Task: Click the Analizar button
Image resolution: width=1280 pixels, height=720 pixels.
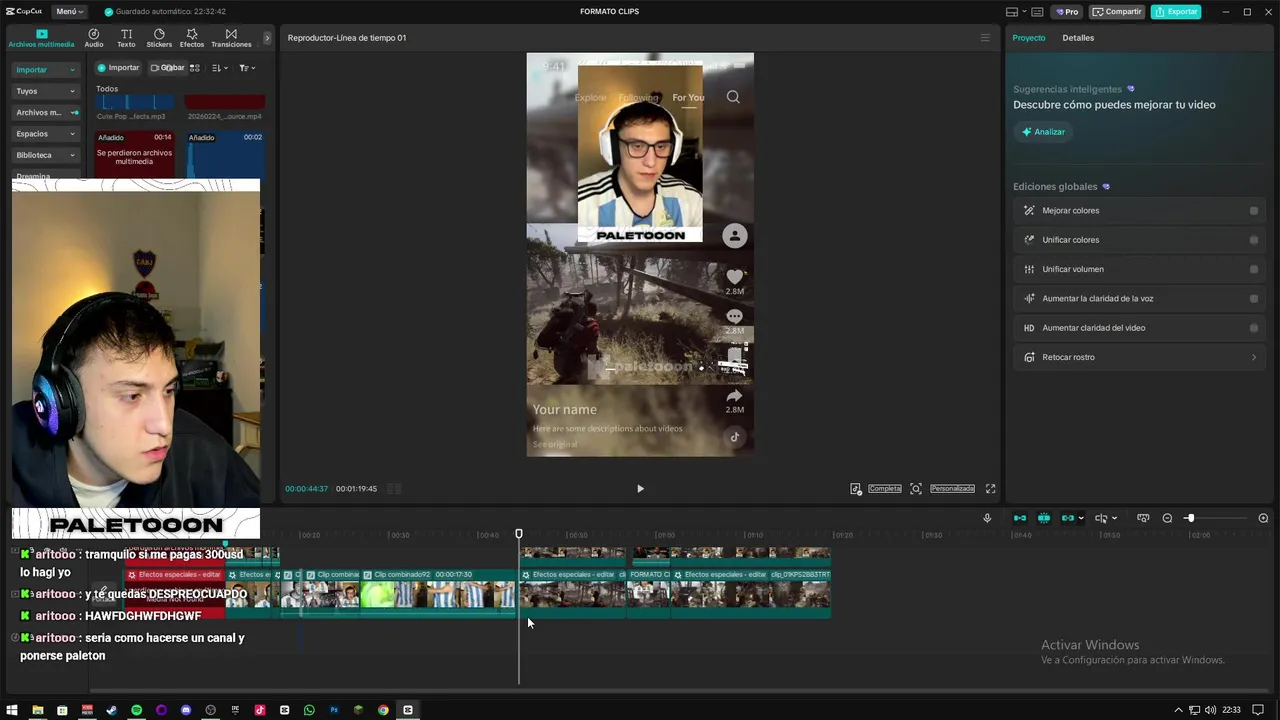Action: pyautogui.click(x=1042, y=132)
